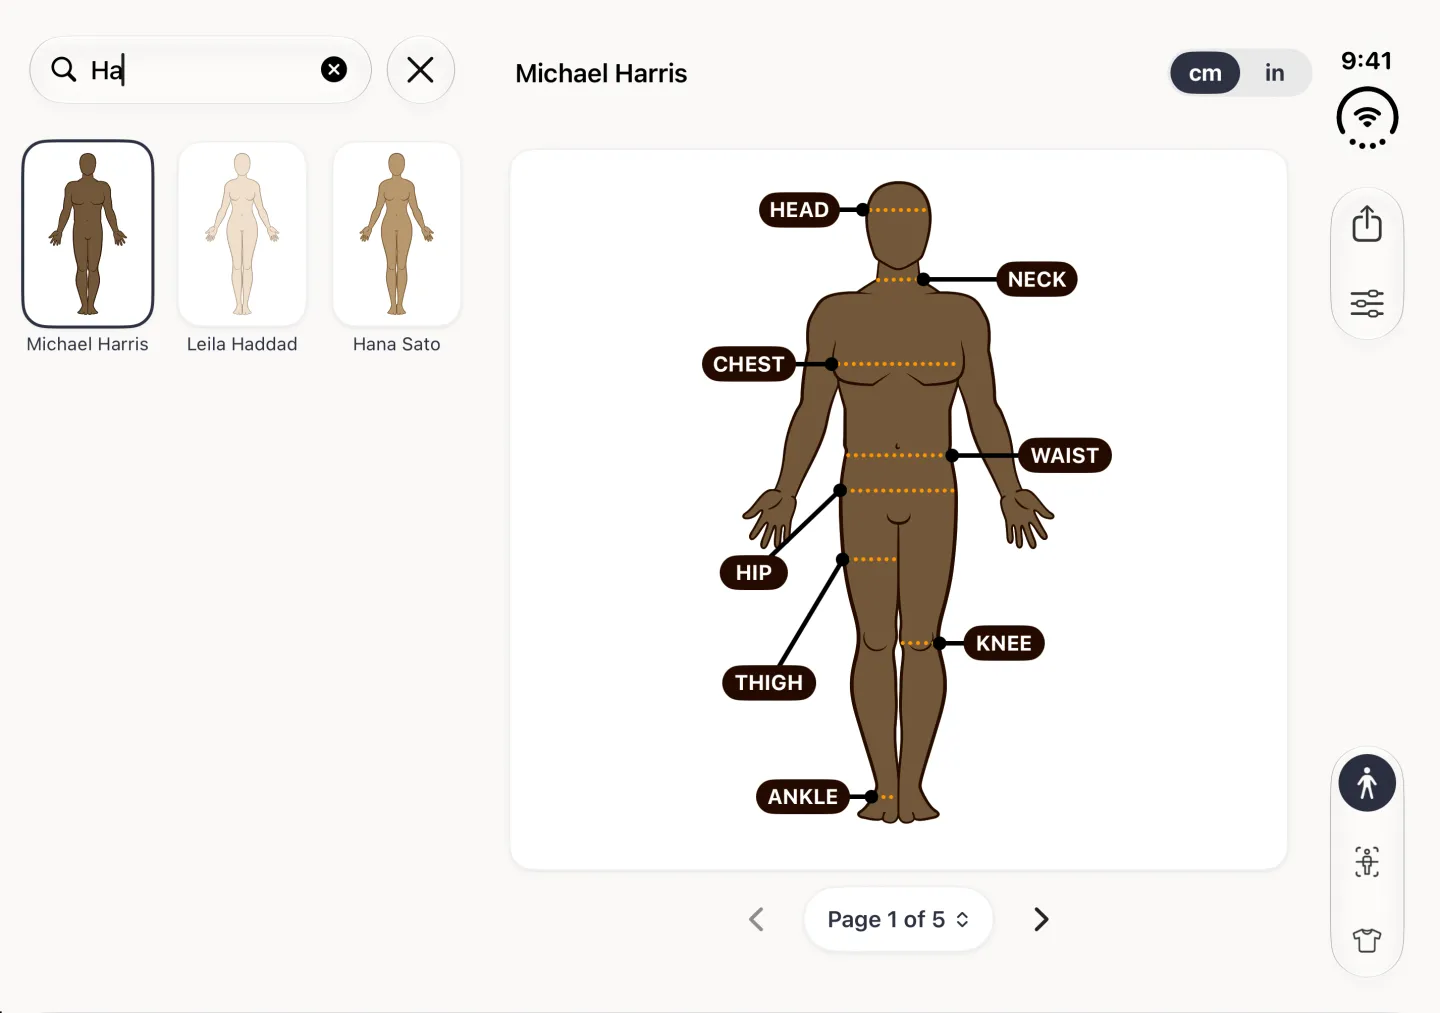Click the Michael Harris name caption
The width and height of the screenshot is (1440, 1013).
point(88,344)
